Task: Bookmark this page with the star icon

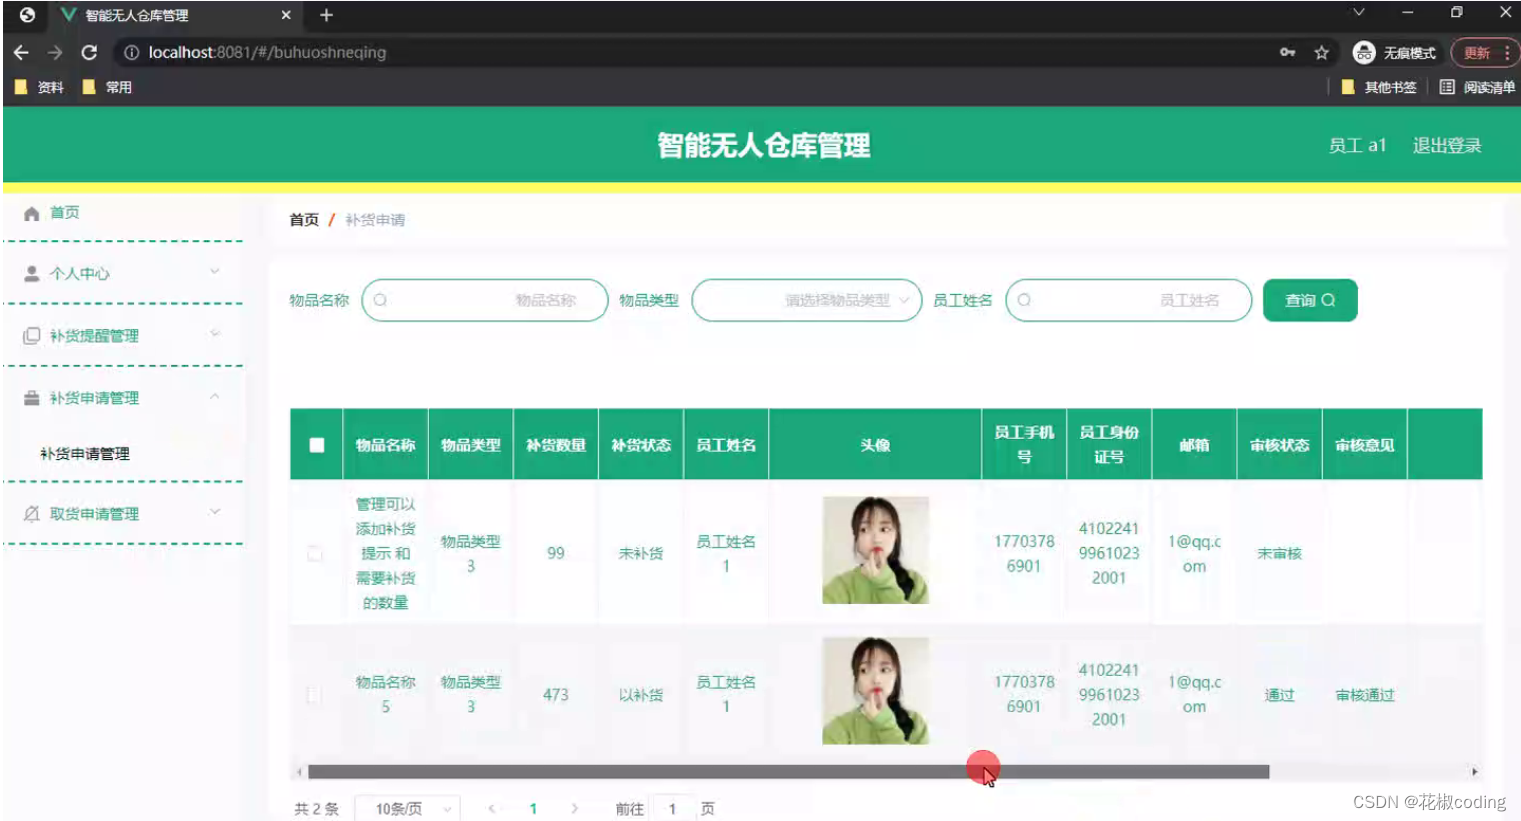Action: click(1321, 52)
